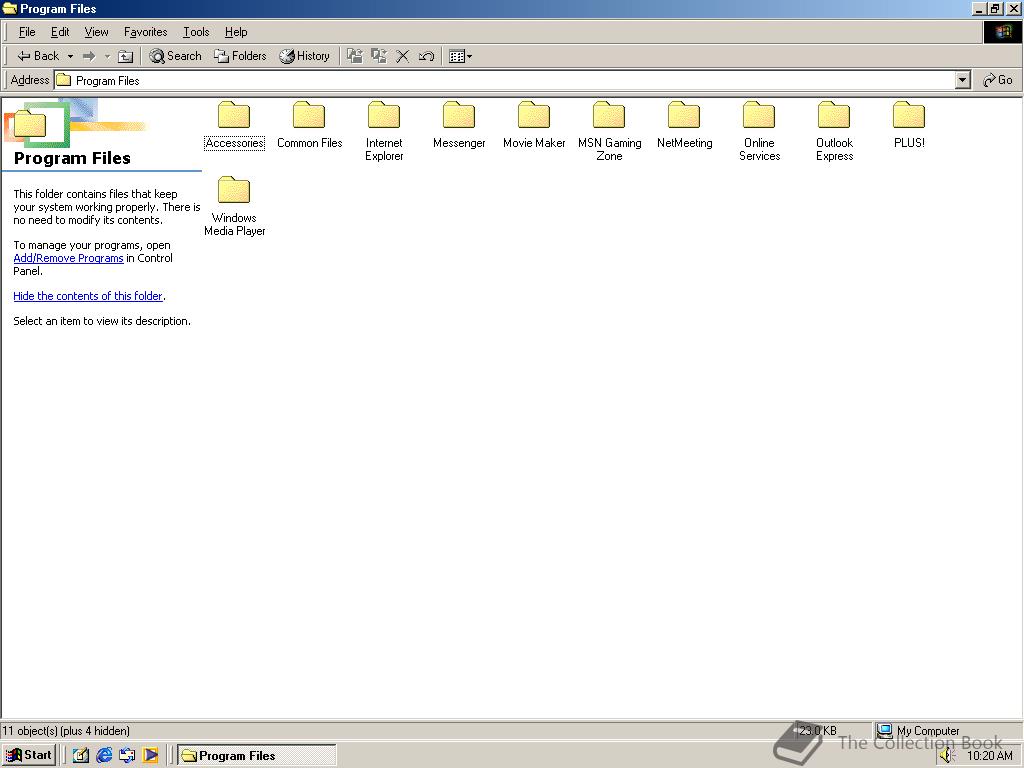This screenshot has height=768, width=1024.
Task: Click the NetMeeting folder
Action: click(x=684, y=125)
